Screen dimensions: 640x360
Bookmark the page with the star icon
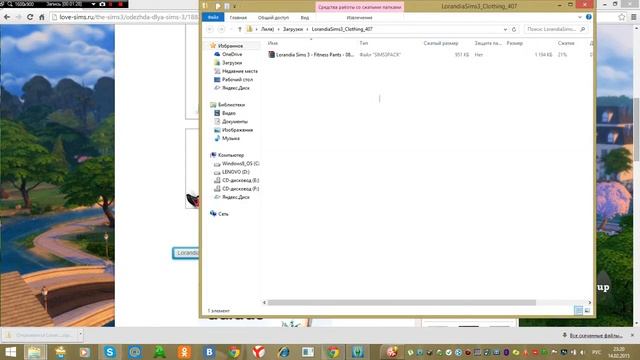622,17
